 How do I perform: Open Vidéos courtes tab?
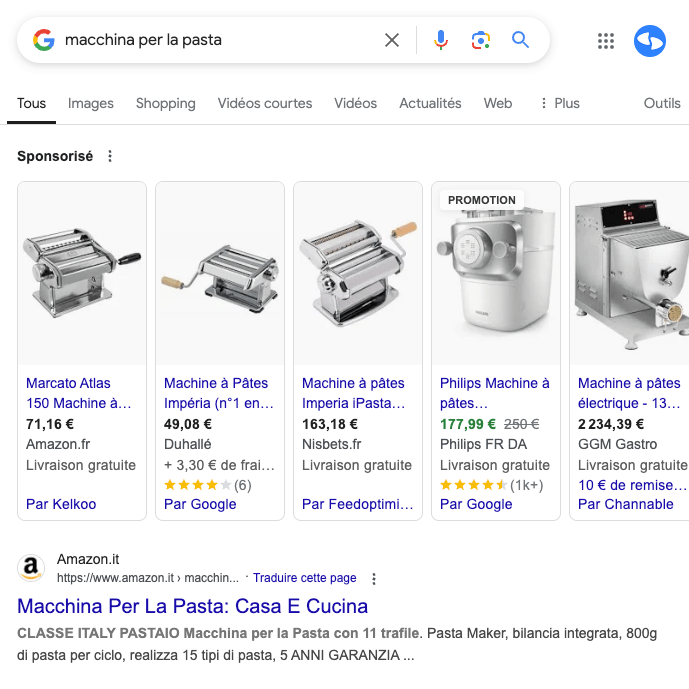click(265, 103)
